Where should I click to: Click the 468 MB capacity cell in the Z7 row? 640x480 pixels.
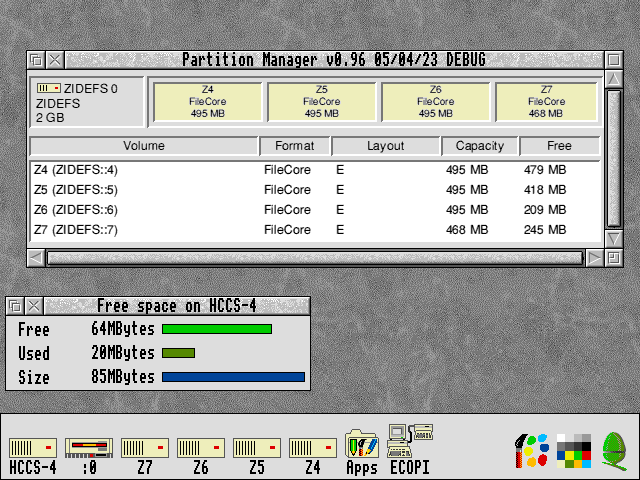coord(467,230)
